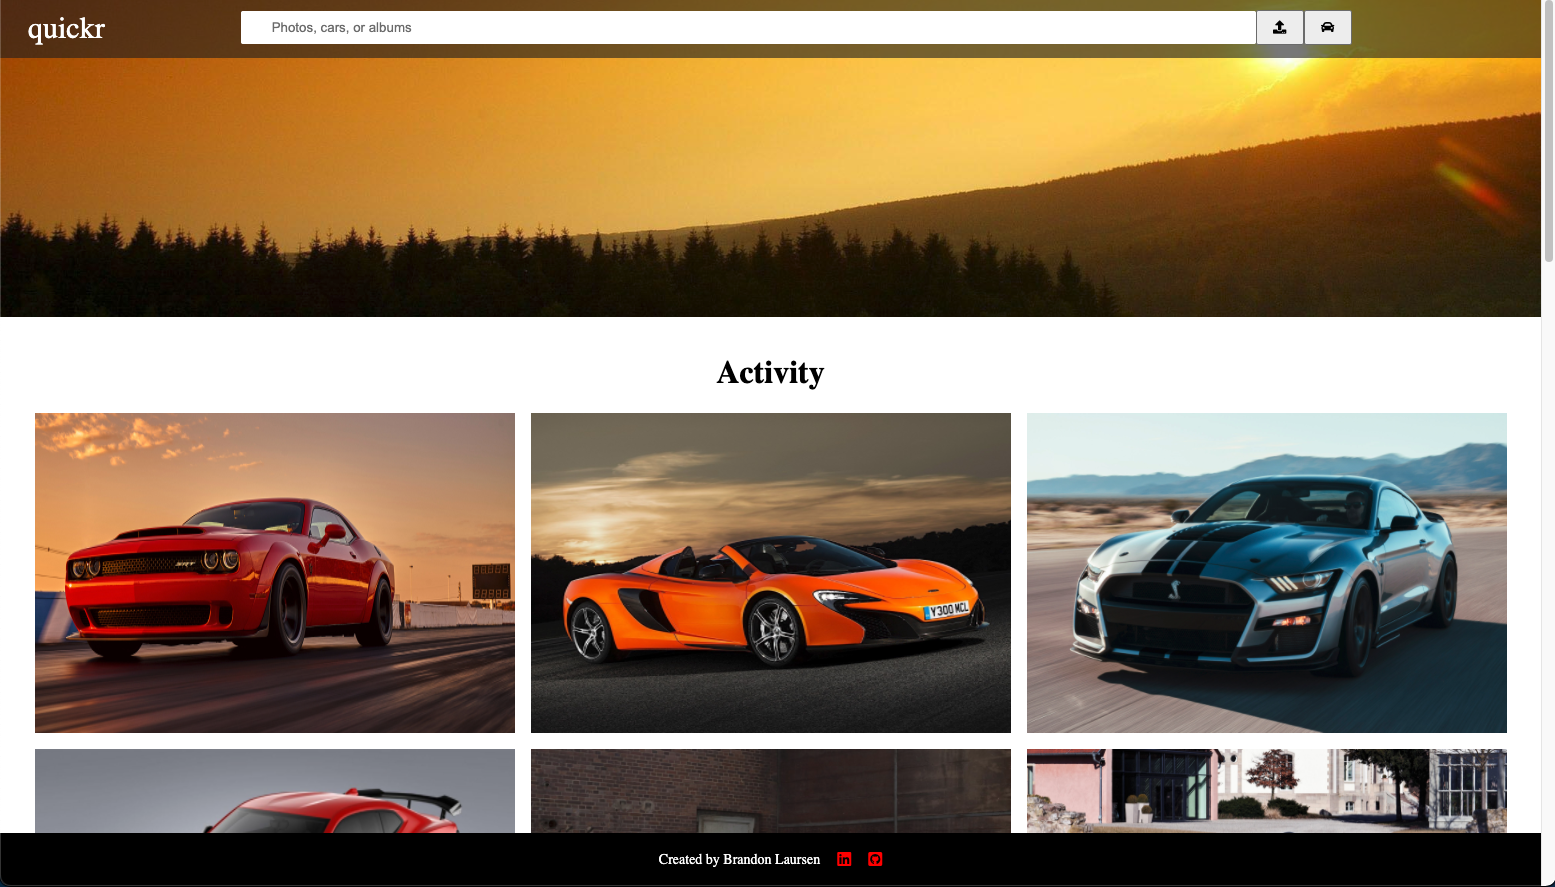Open the red Dodge Challenger photo
The height and width of the screenshot is (887, 1555).
click(x=275, y=572)
